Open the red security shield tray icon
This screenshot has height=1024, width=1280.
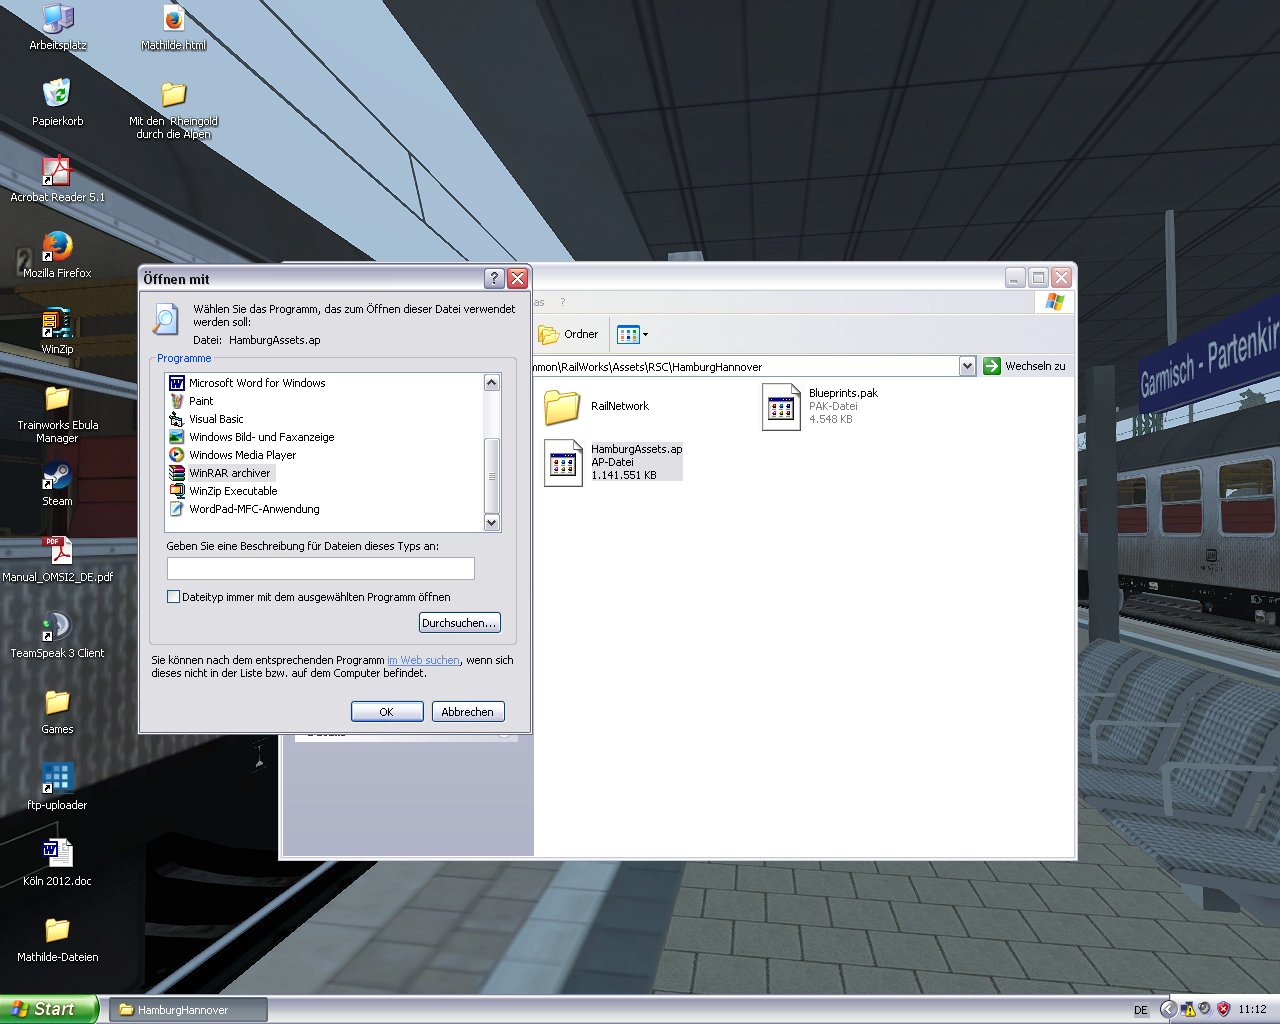coord(1222,1009)
